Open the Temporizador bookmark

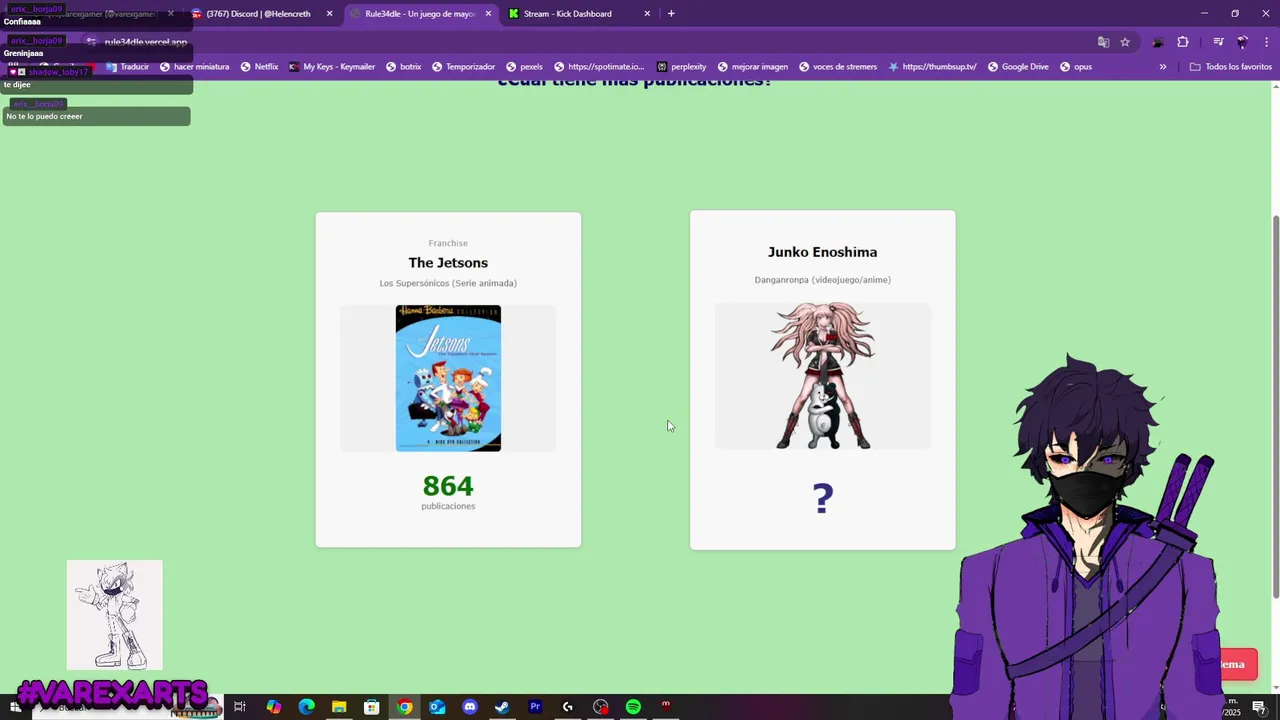(463, 67)
